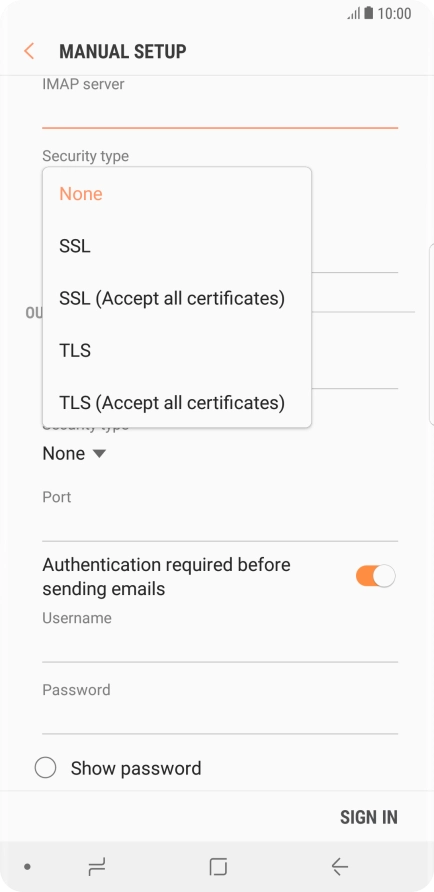Tap the battery icon in status bar
Screen dimensions: 434x892
click(x=369, y=13)
